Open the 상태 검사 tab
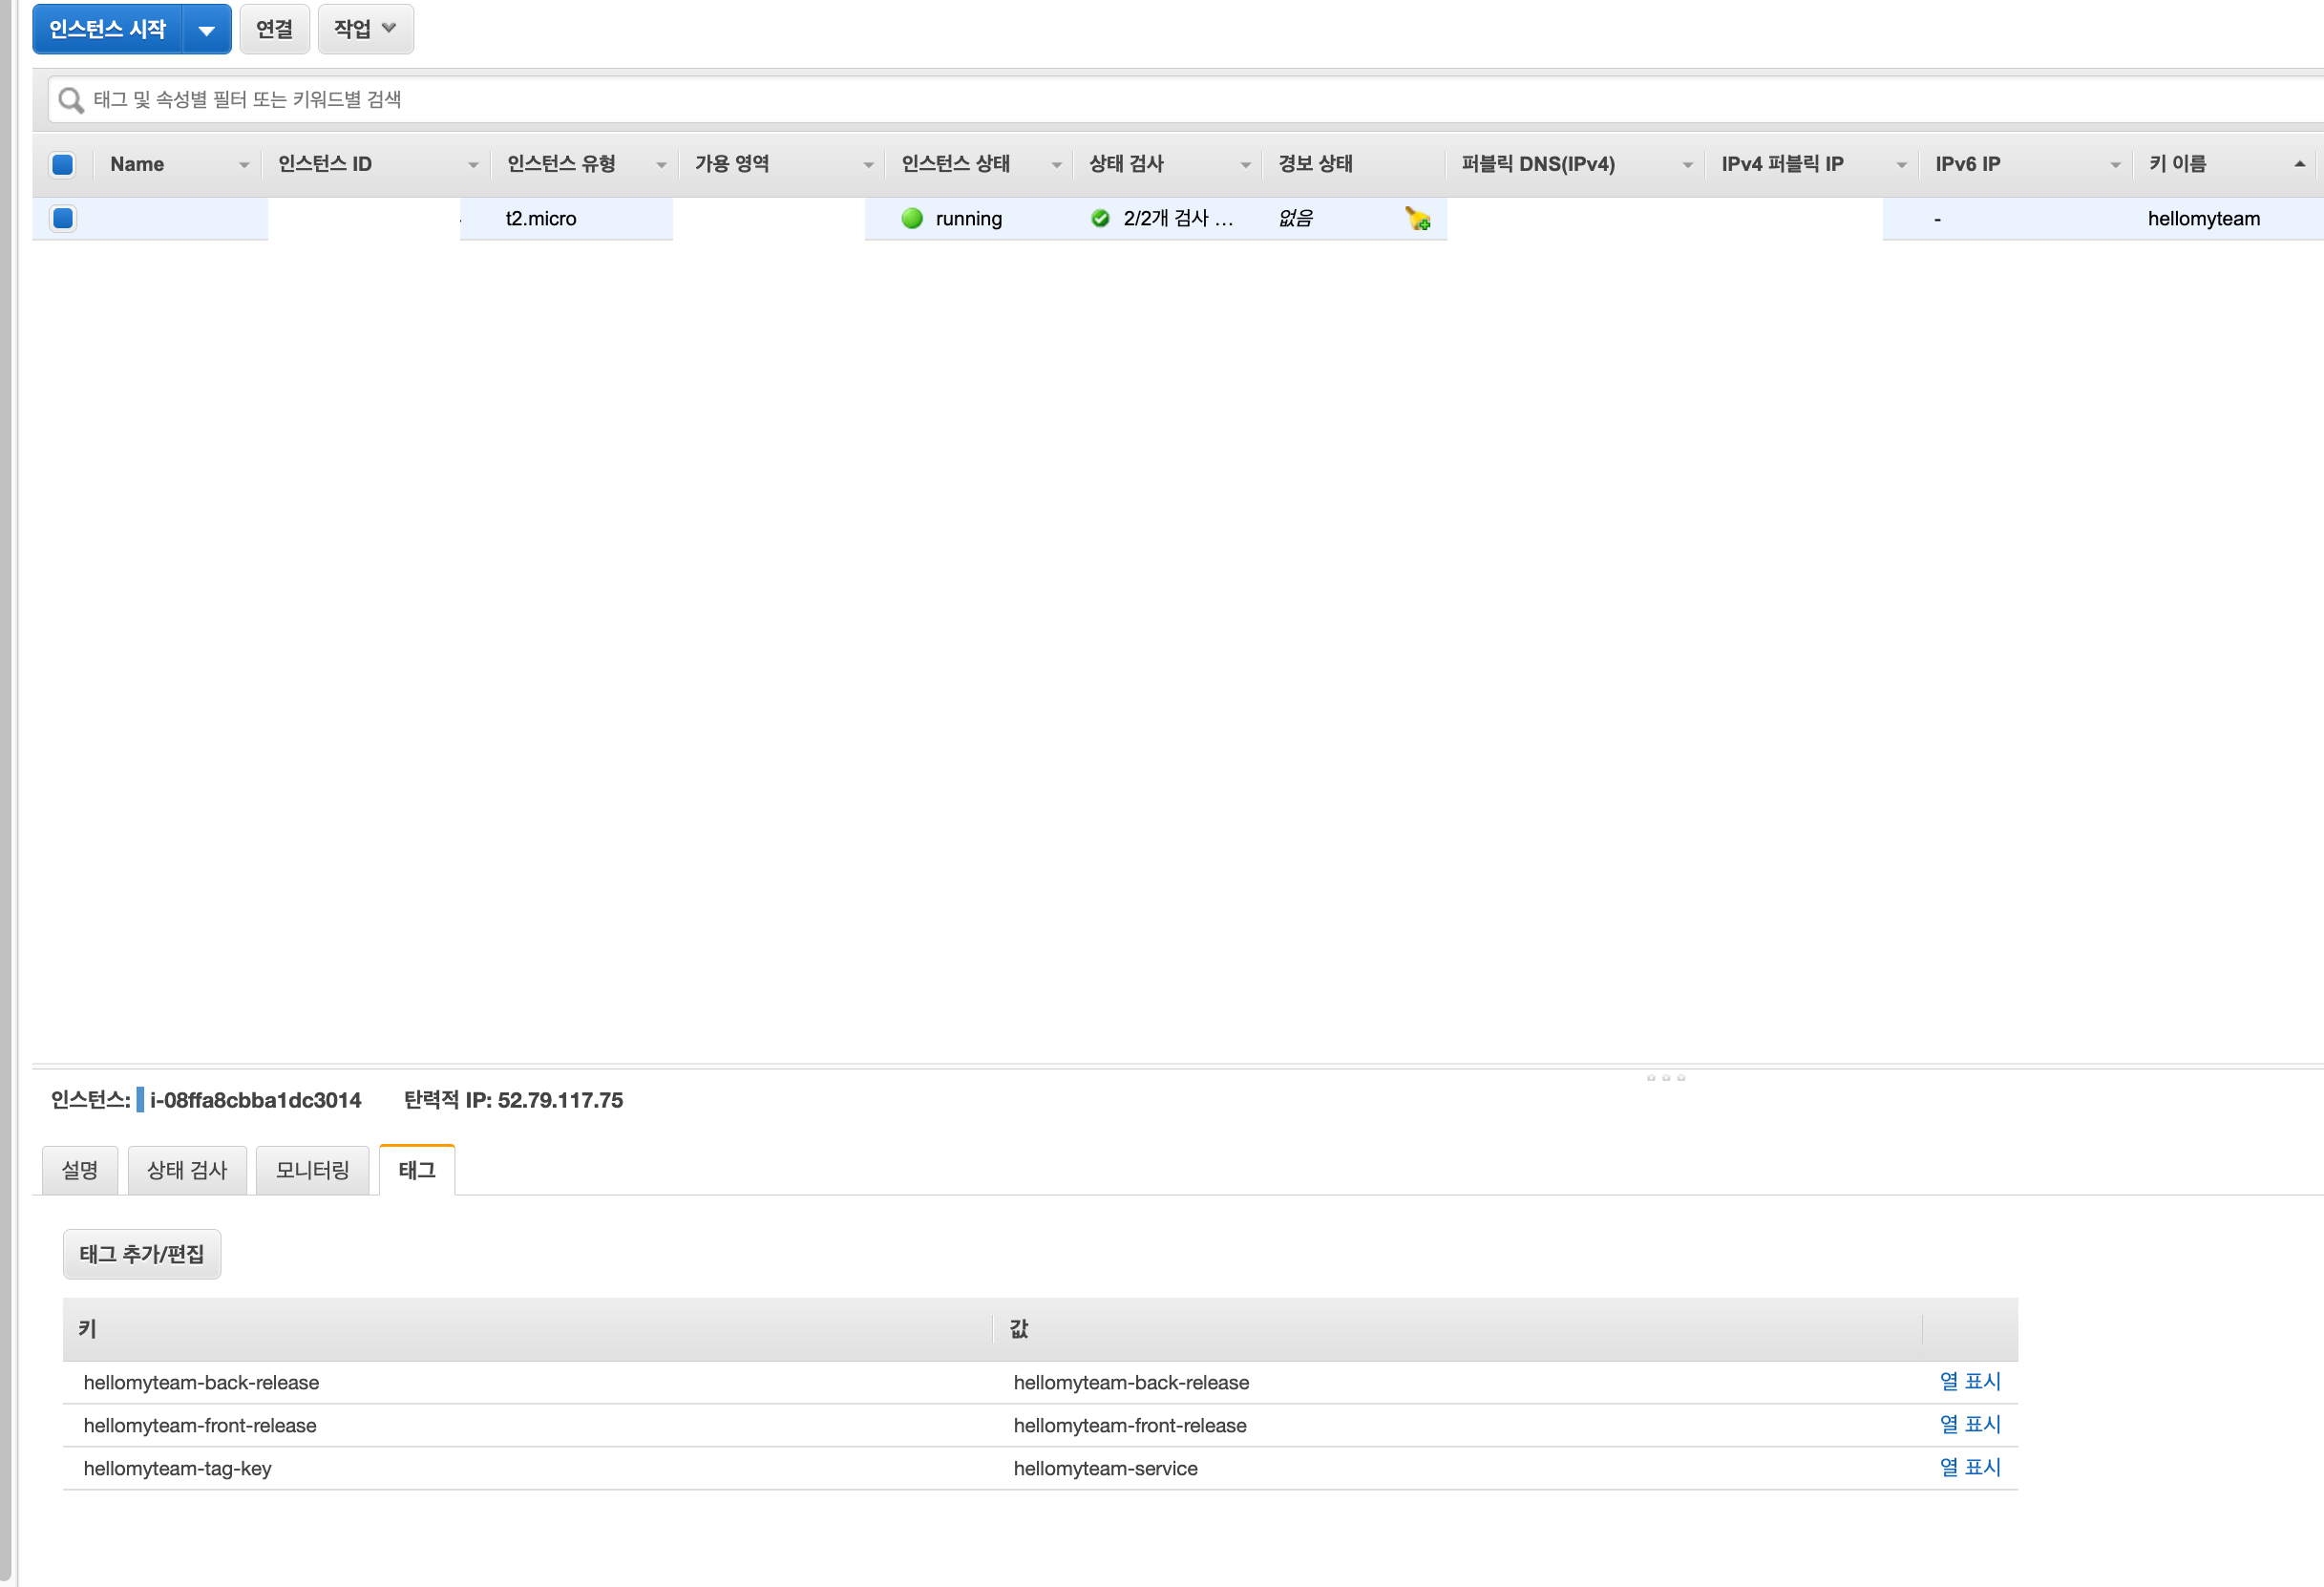This screenshot has width=2324, height=1587. point(187,1170)
